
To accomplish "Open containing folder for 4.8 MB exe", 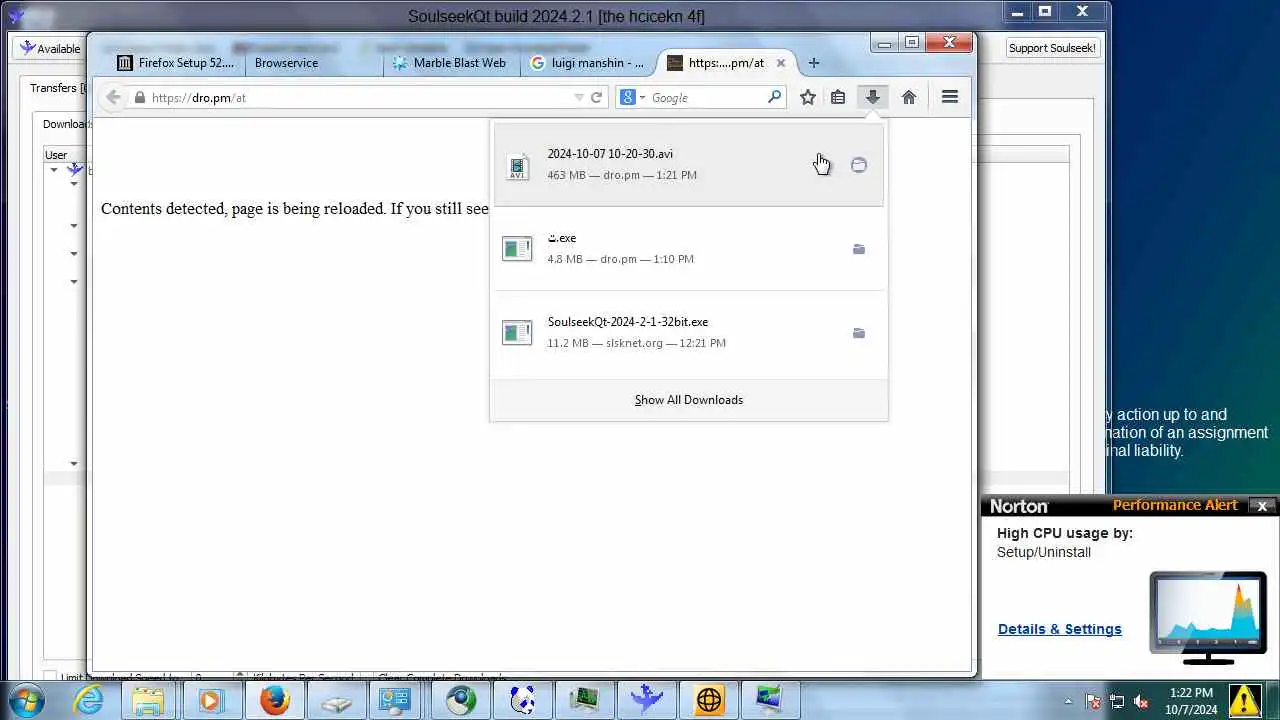I will [858, 249].
